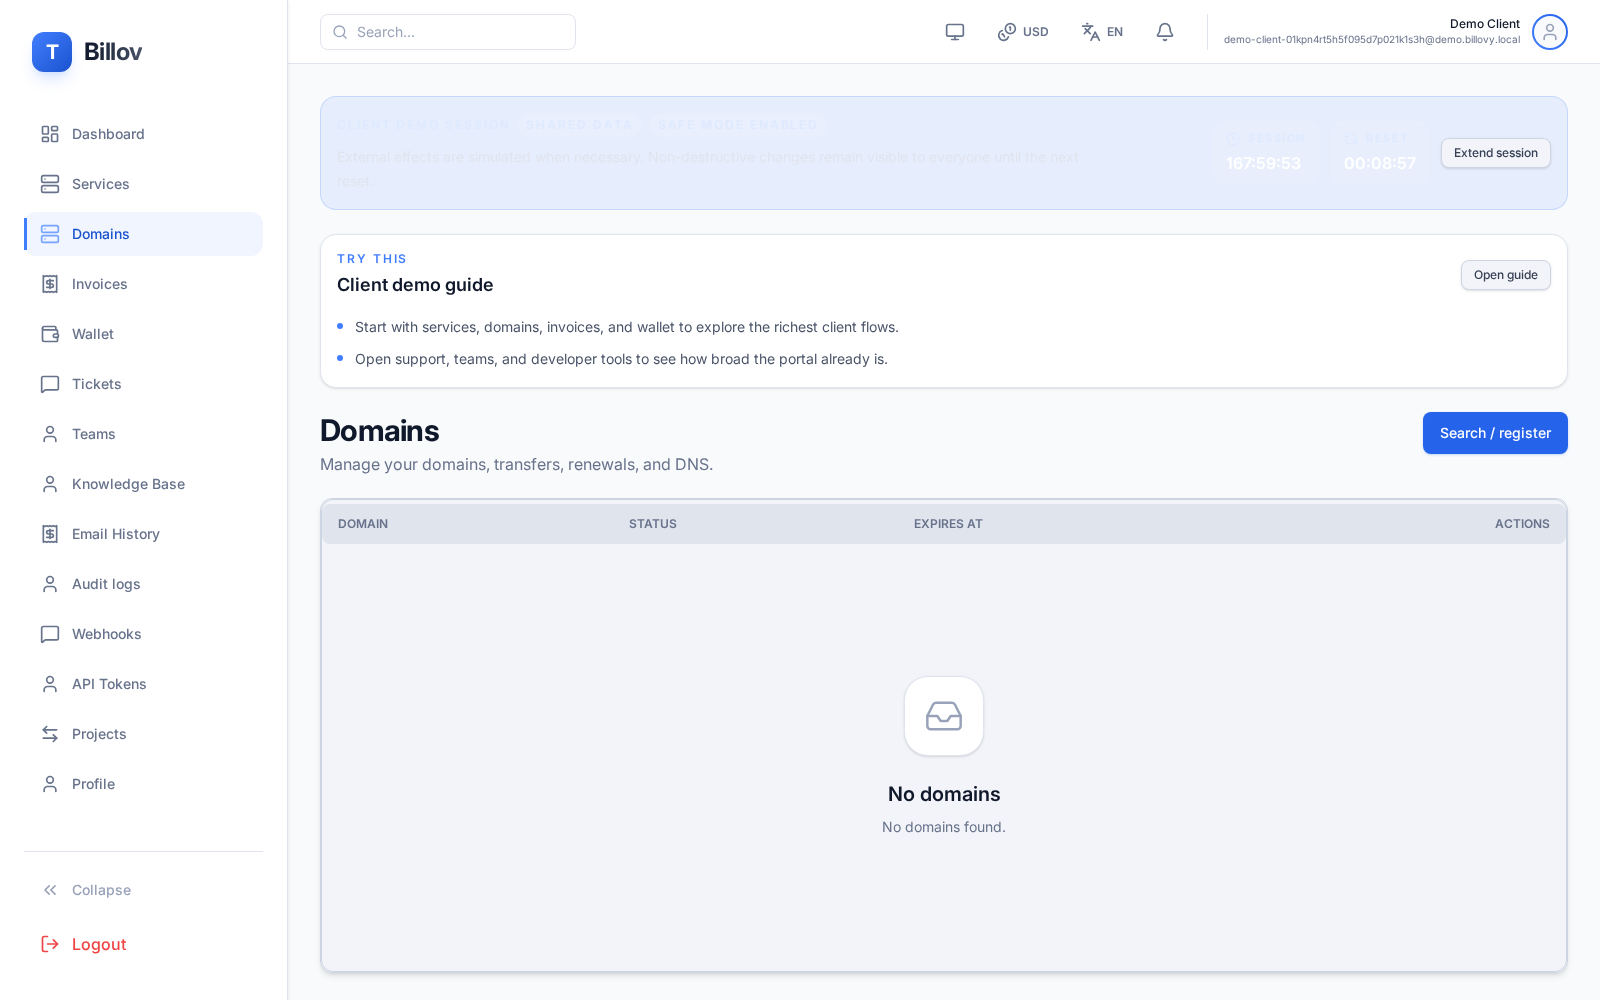Click the Search / register button
Image resolution: width=1600 pixels, height=1000 pixels.
1494,433
